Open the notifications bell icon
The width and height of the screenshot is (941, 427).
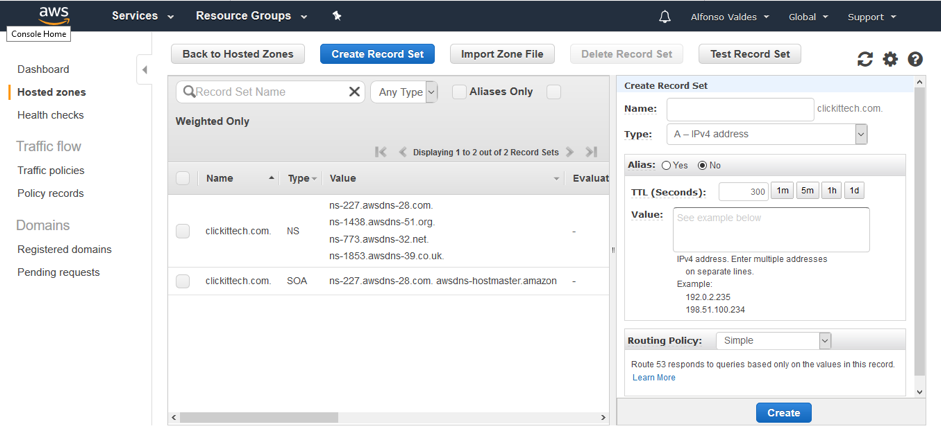[665, 17]
